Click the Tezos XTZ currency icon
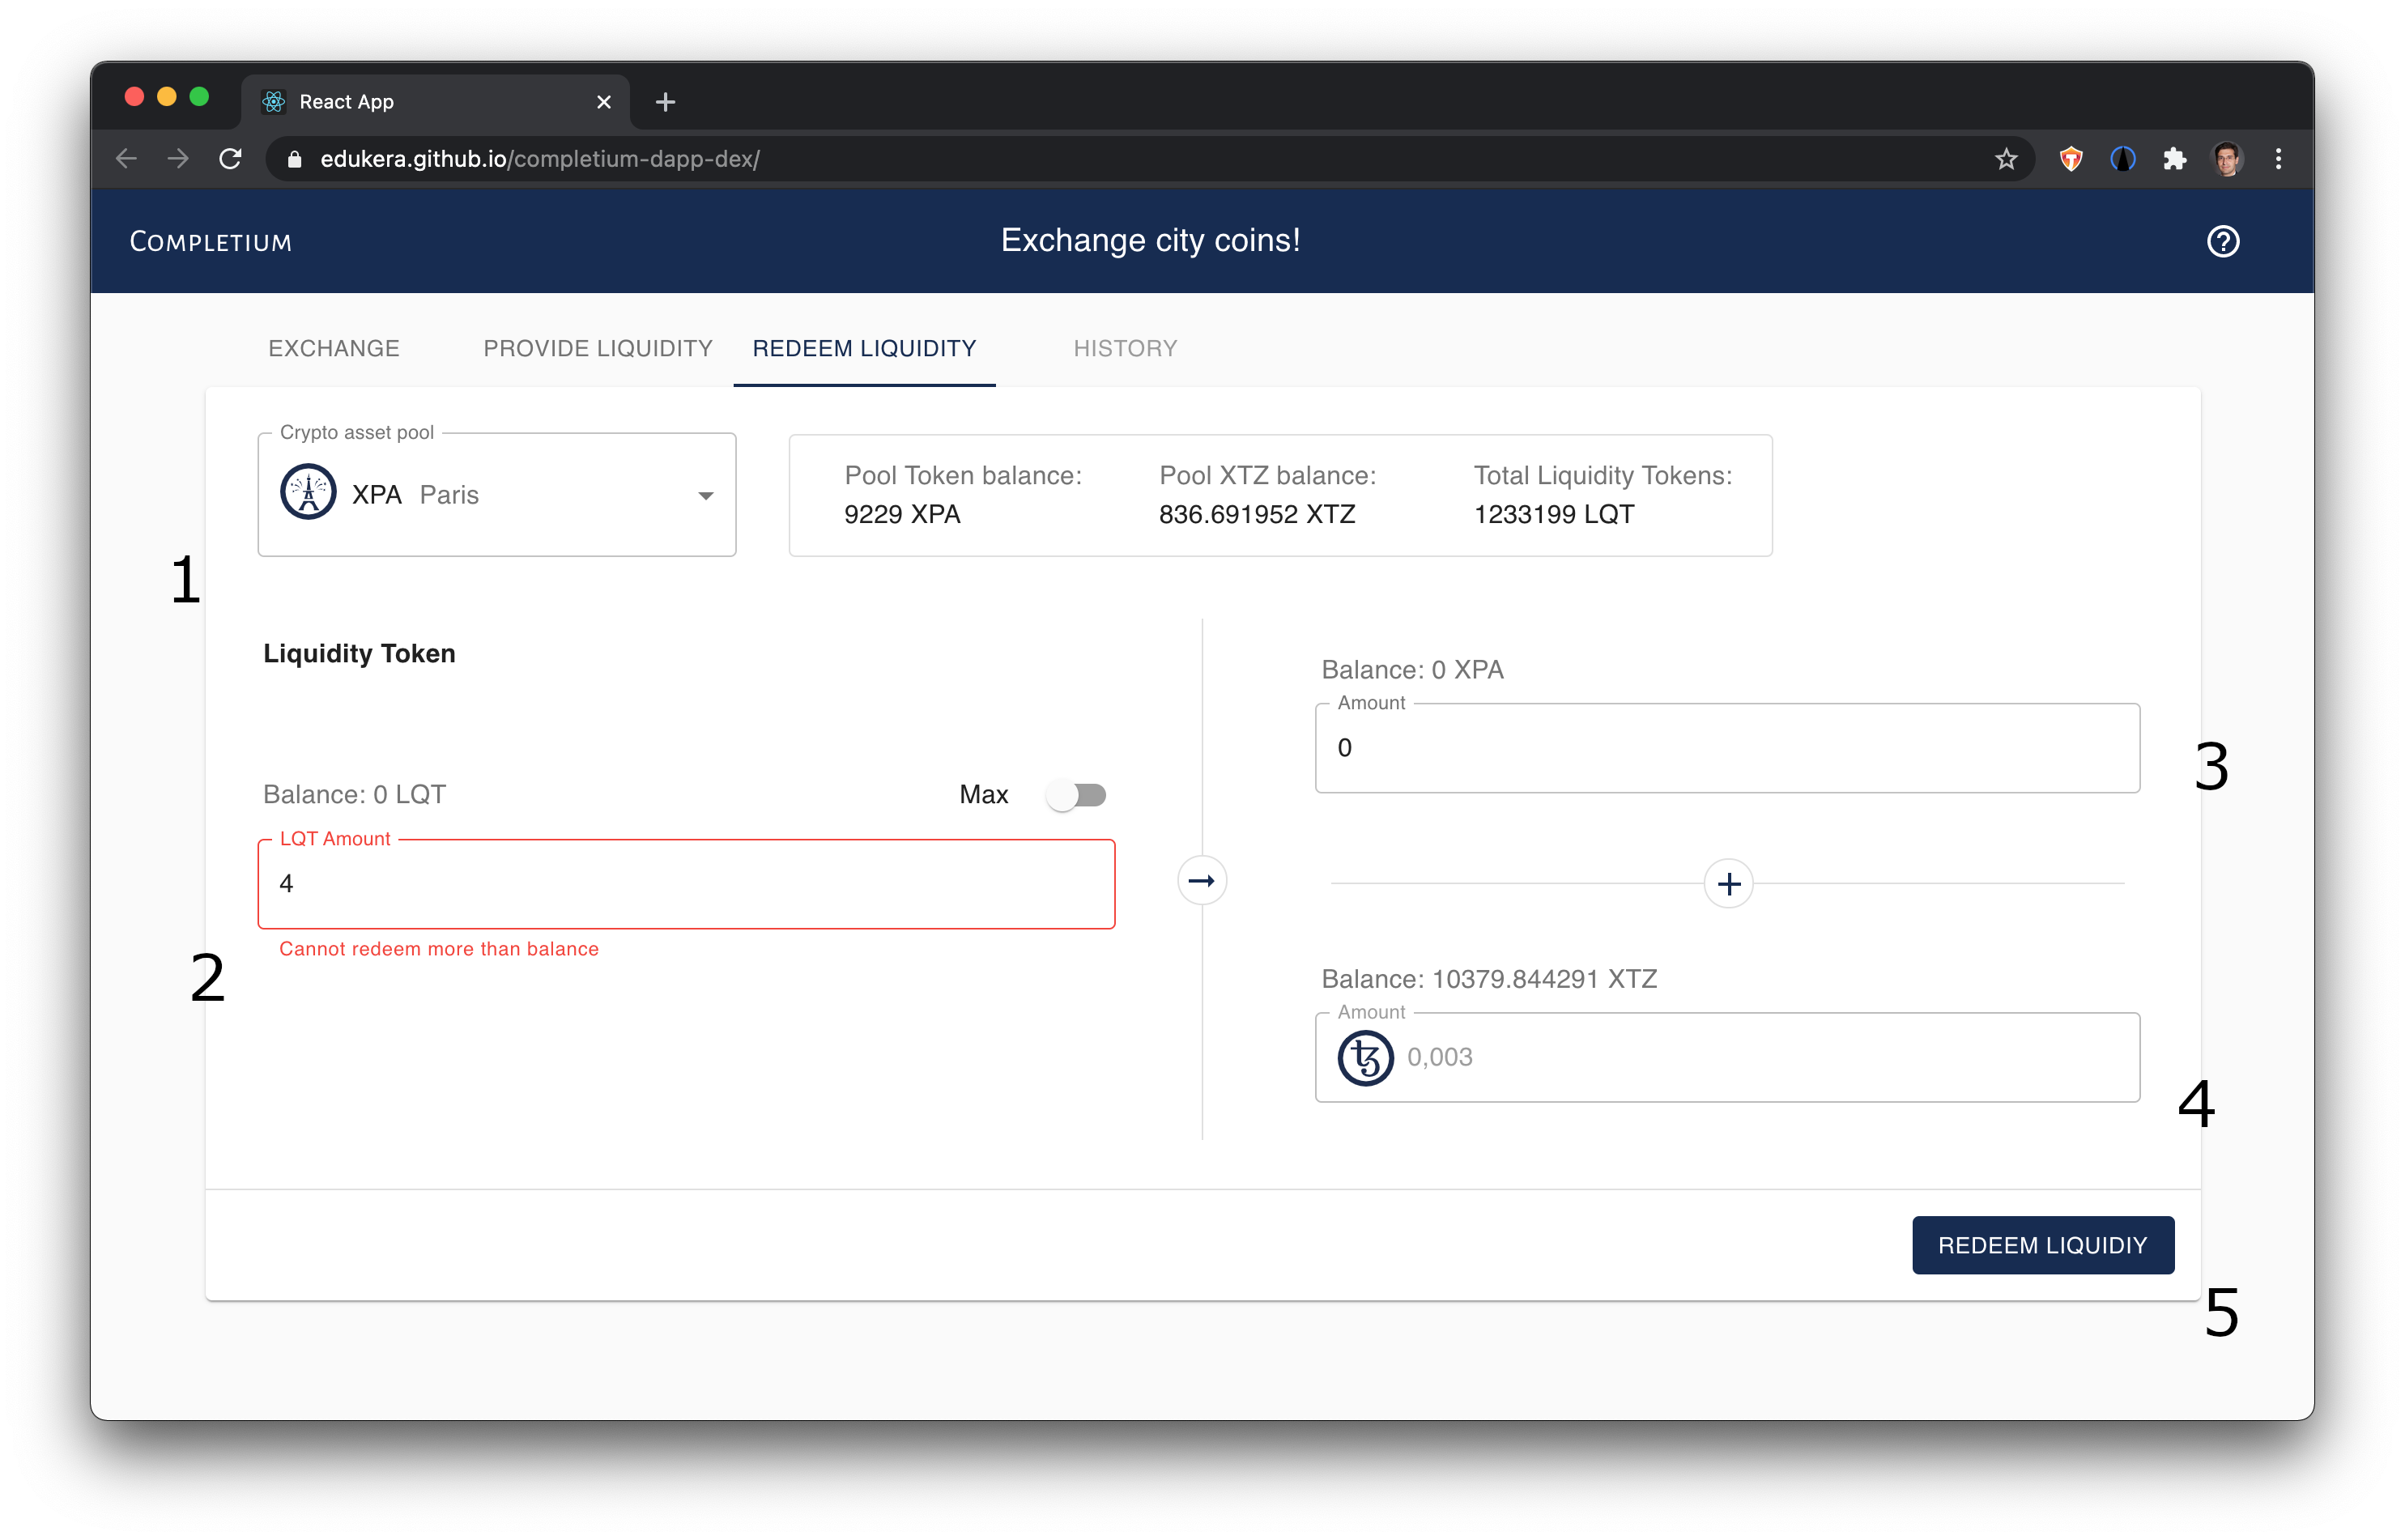 tap(1367, 1055)
